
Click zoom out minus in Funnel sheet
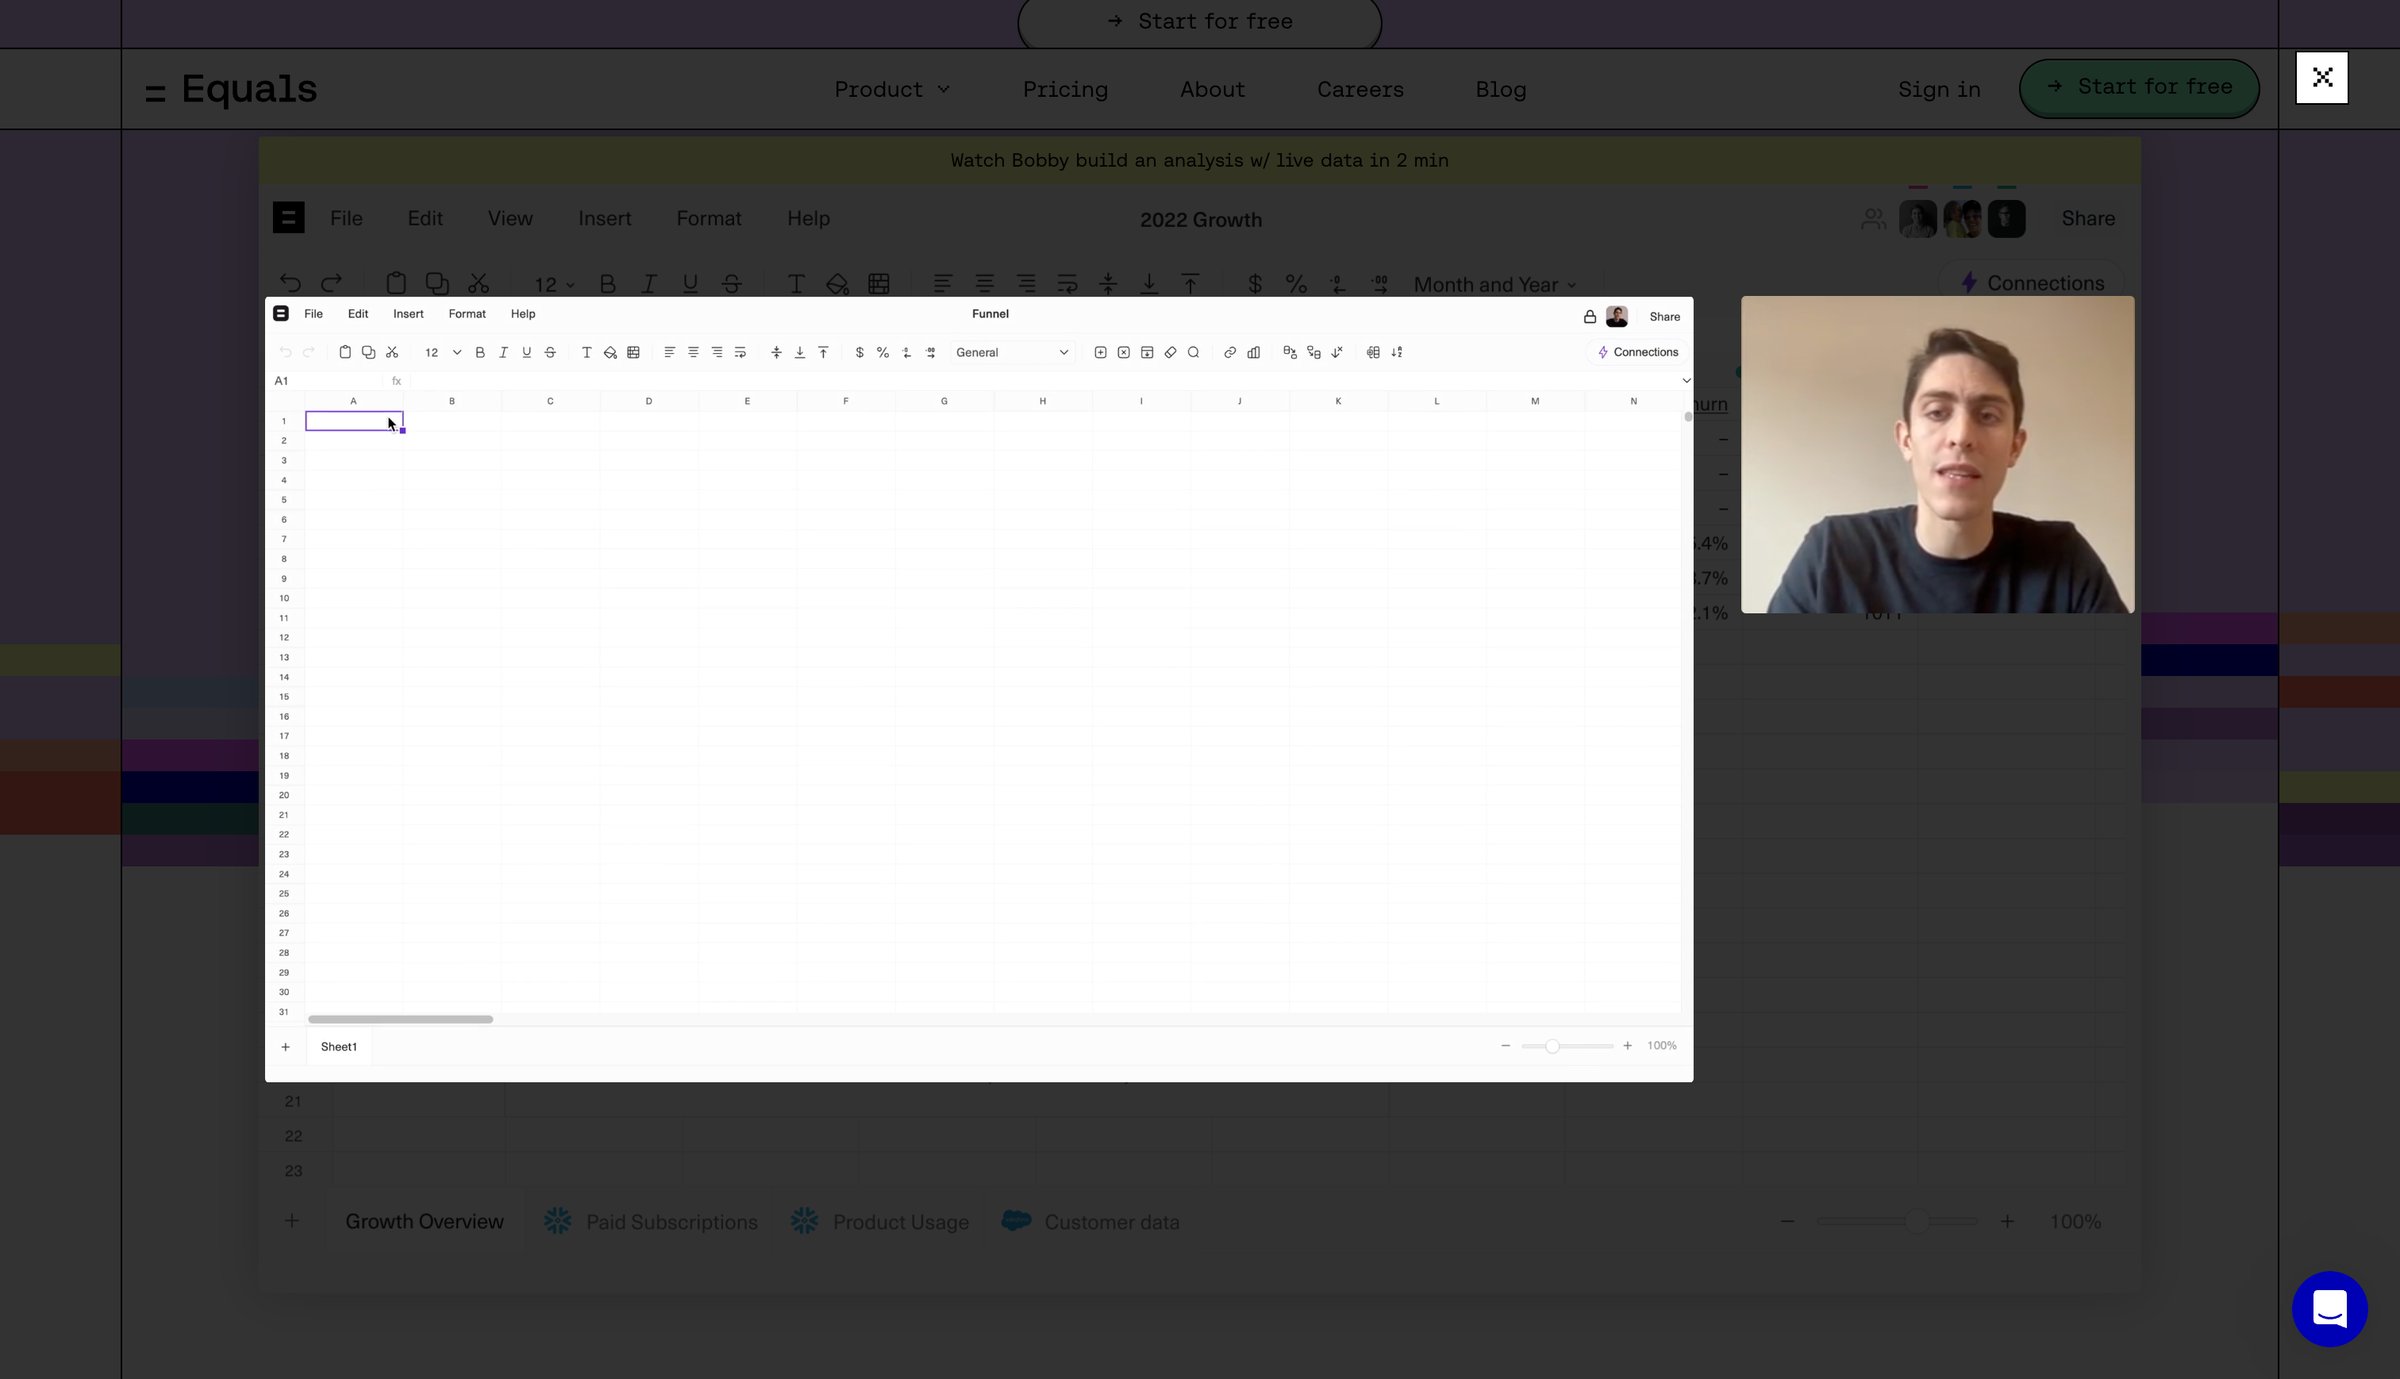click(x=1505, y=1046)
